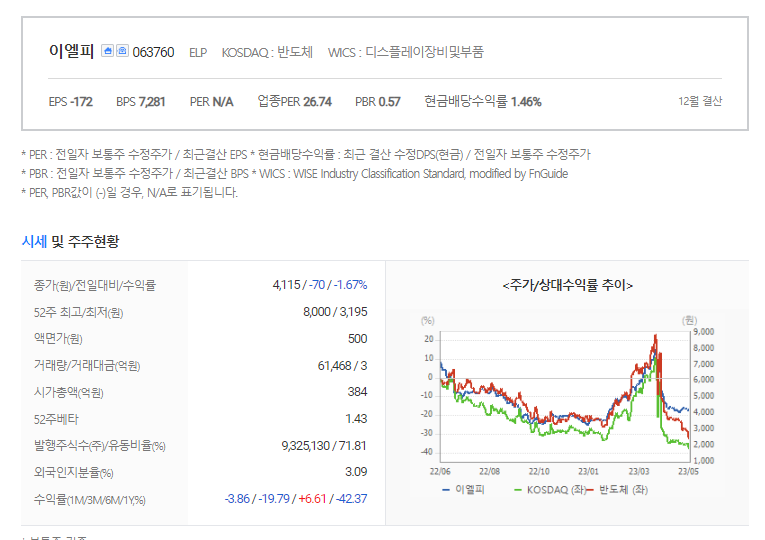Click the 23/05 x-axis label on chart
Screen dimensions: 765x540
(688, 471)
